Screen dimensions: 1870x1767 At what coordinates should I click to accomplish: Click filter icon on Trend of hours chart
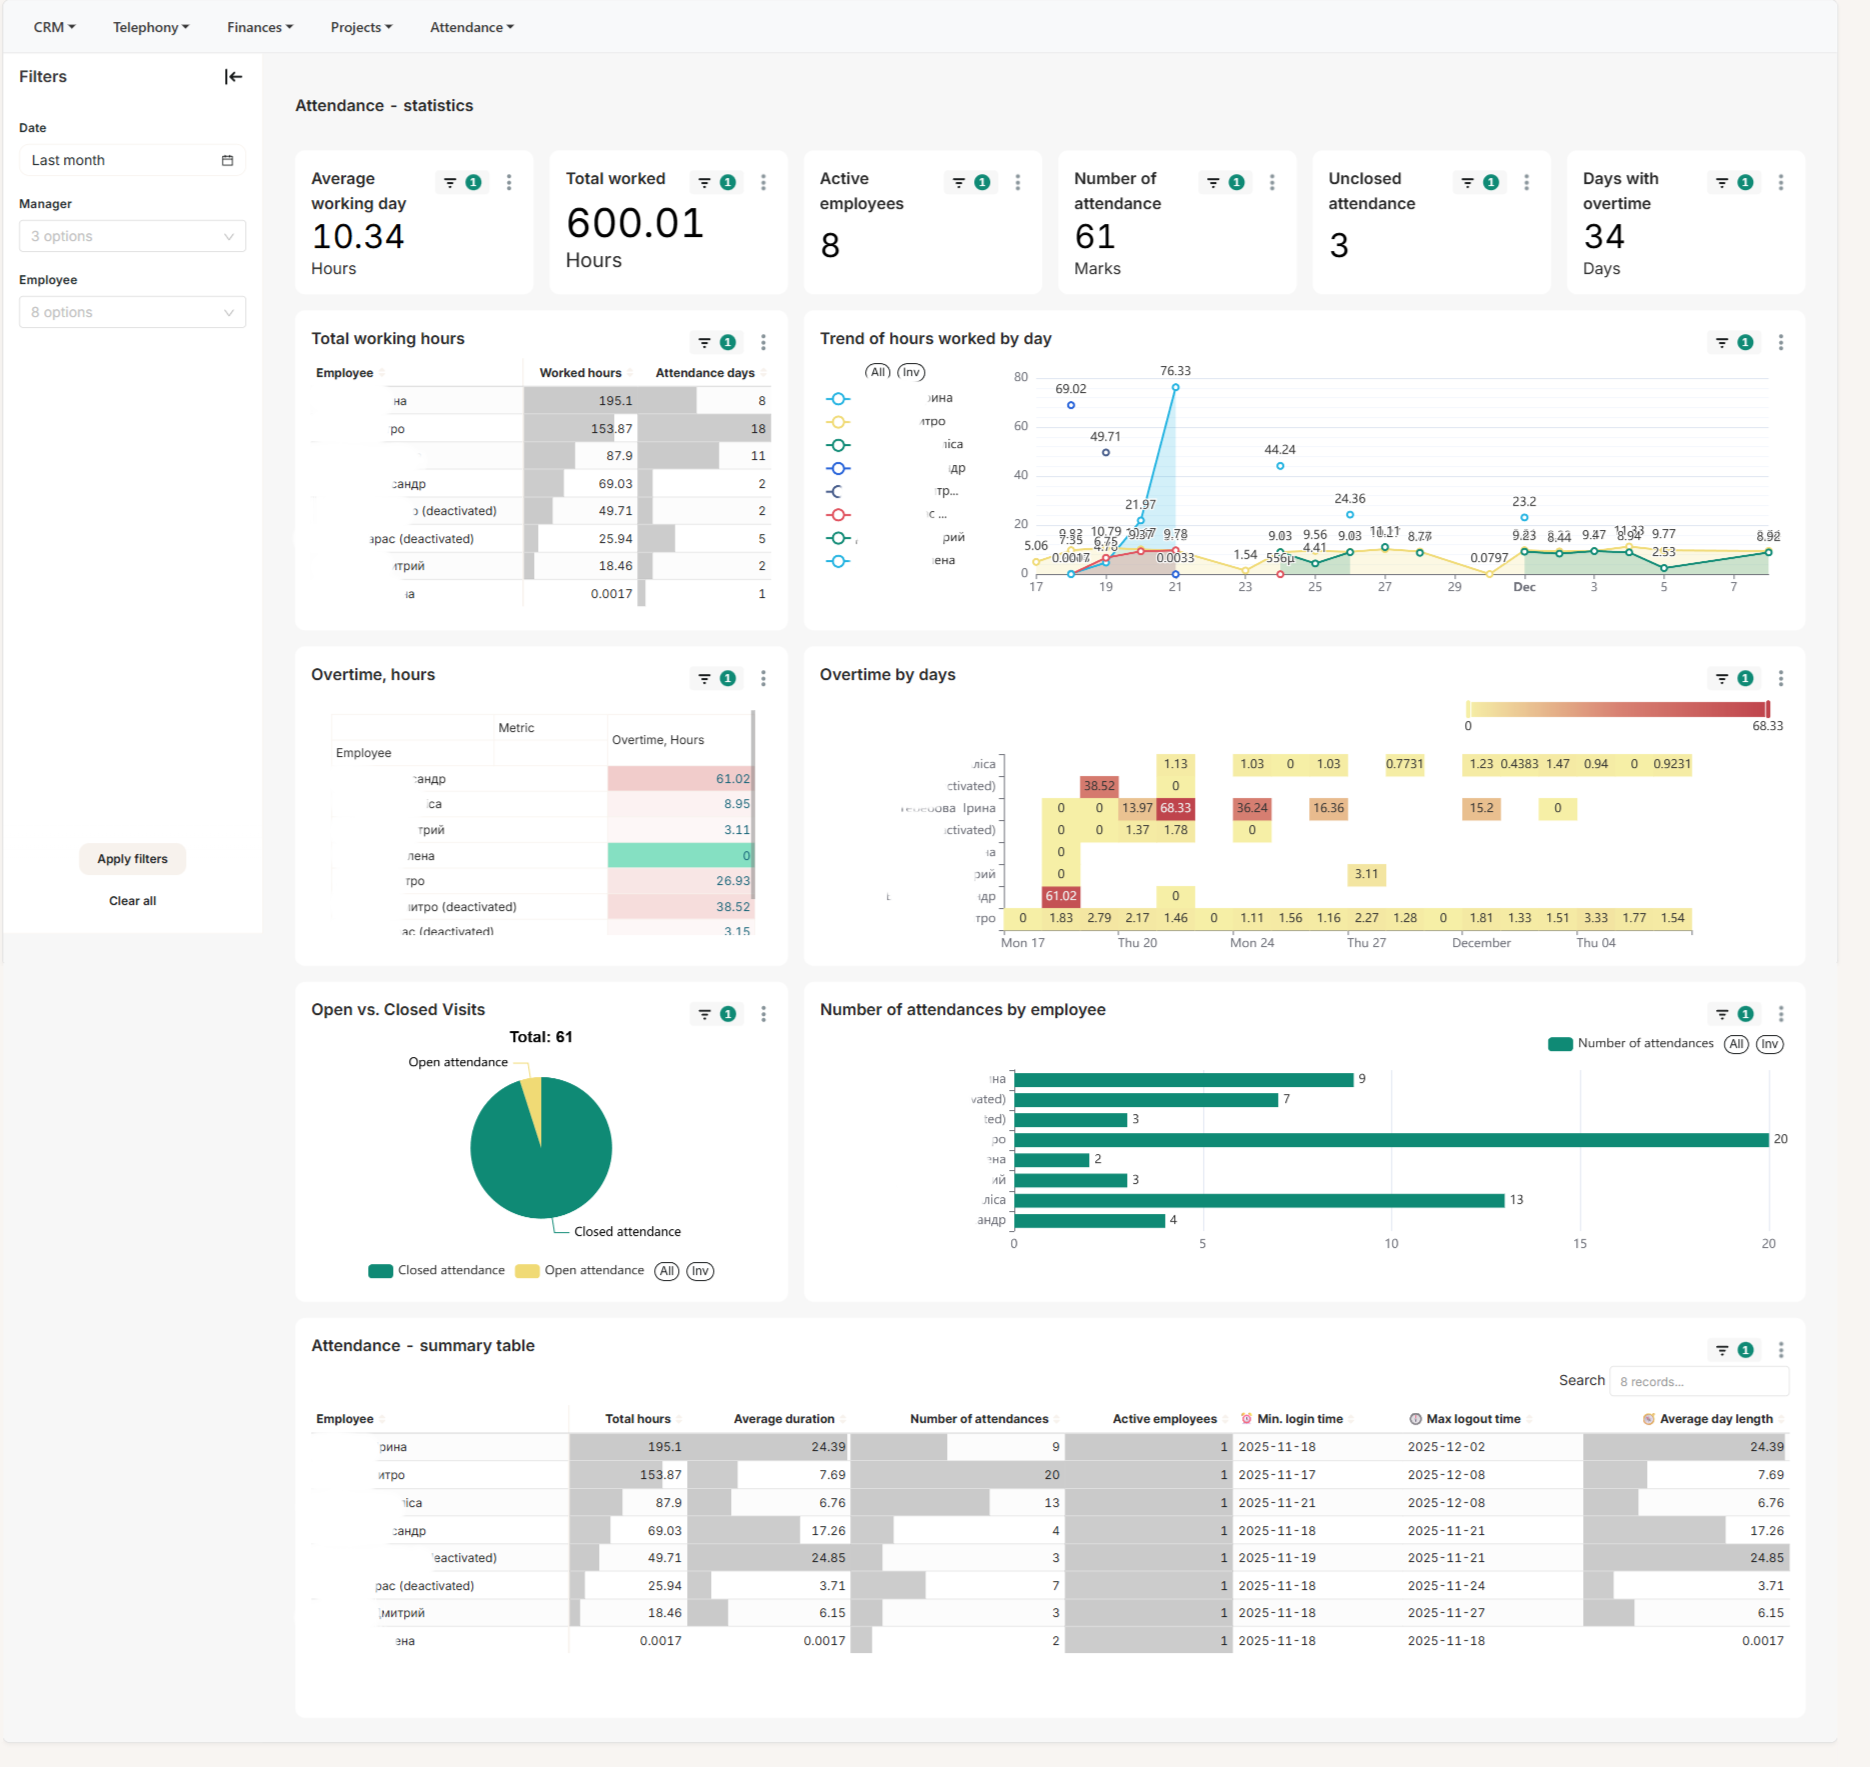tap(1722, 342)
